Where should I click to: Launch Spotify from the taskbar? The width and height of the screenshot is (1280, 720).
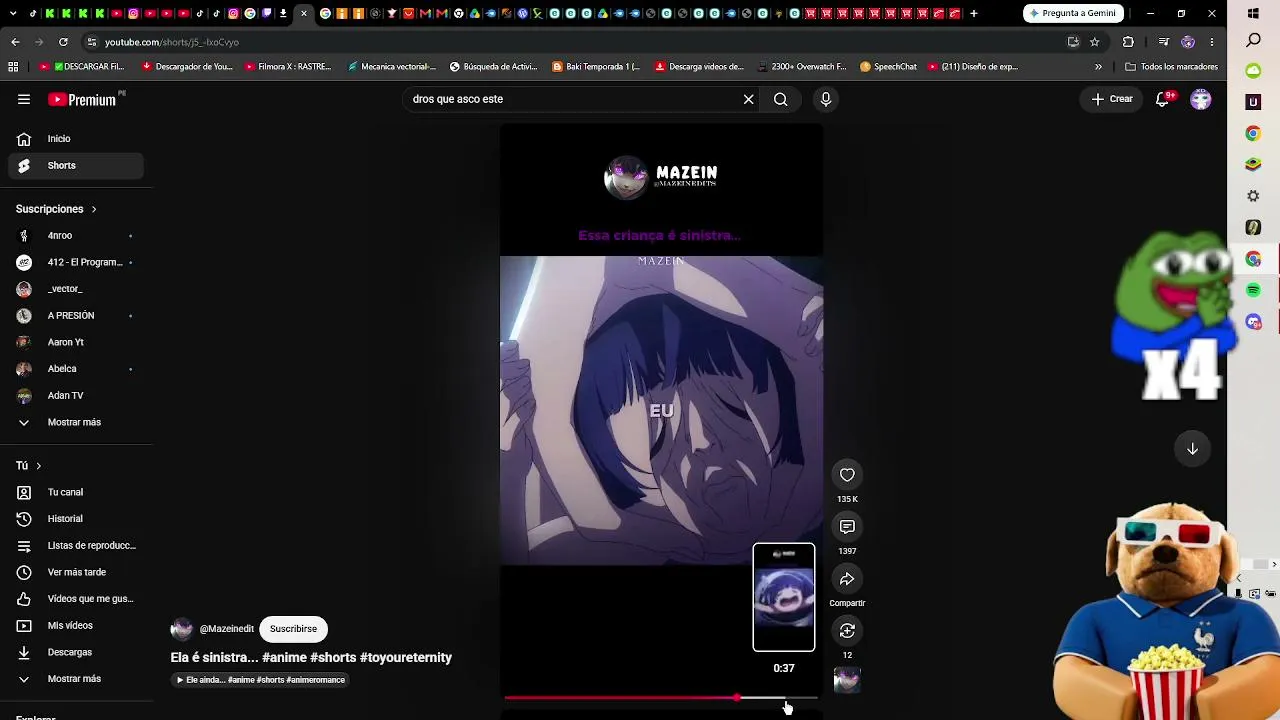[x=1253, y=290]
